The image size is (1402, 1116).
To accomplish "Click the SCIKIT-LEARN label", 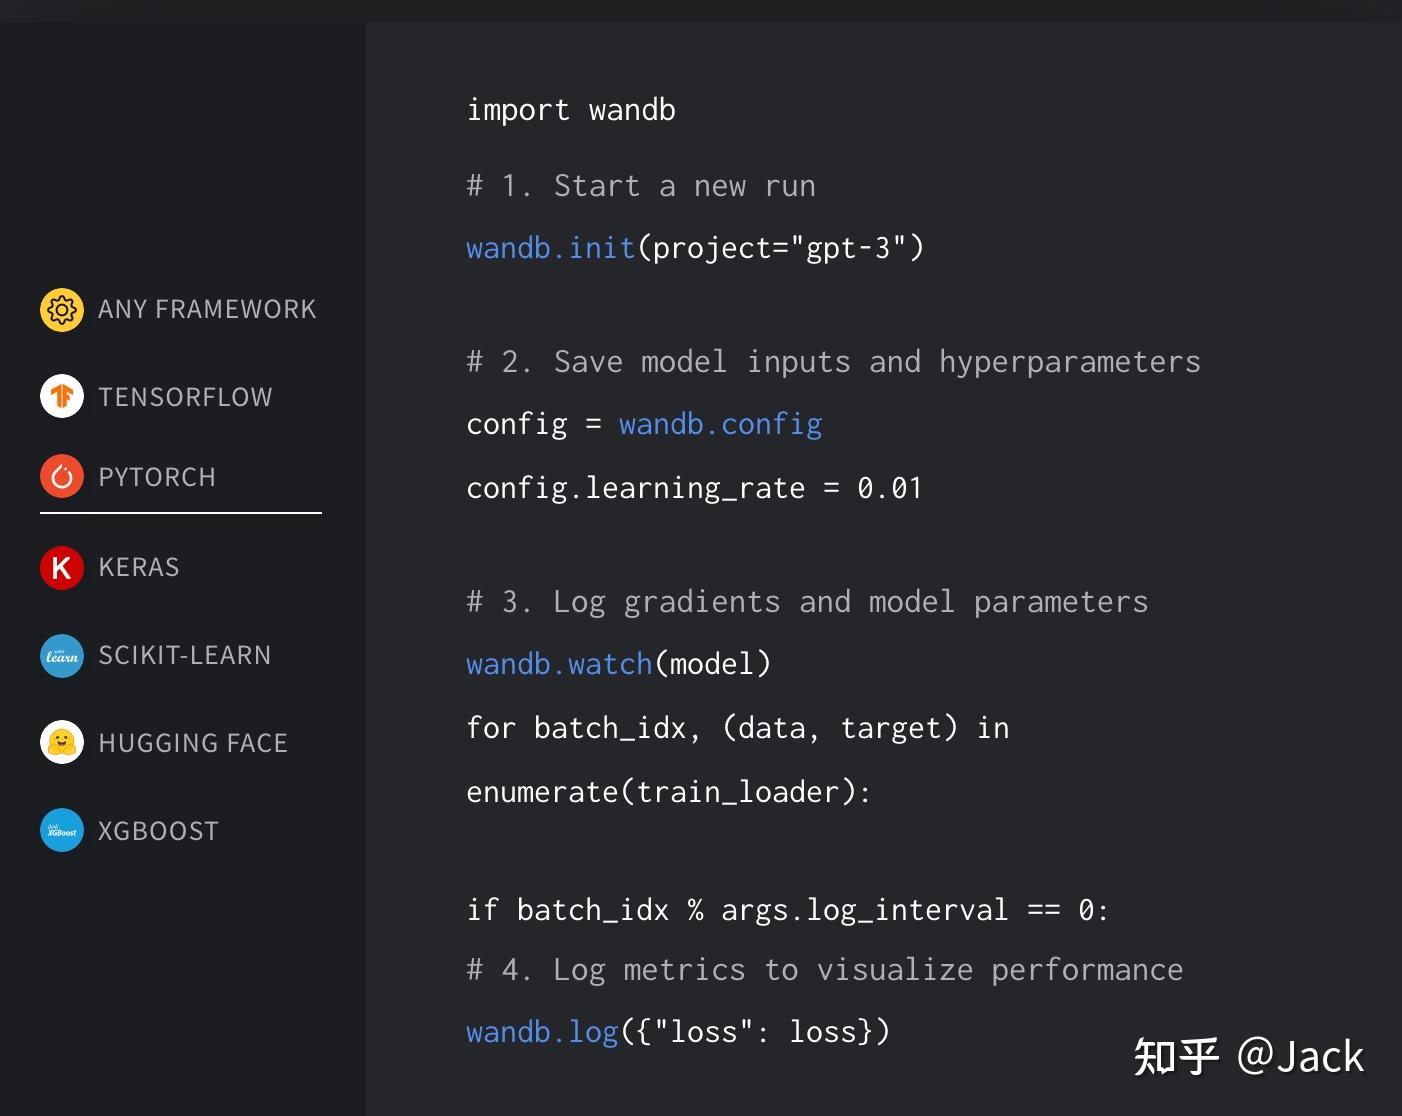I will pyautogui.click(x=184, y=656).
